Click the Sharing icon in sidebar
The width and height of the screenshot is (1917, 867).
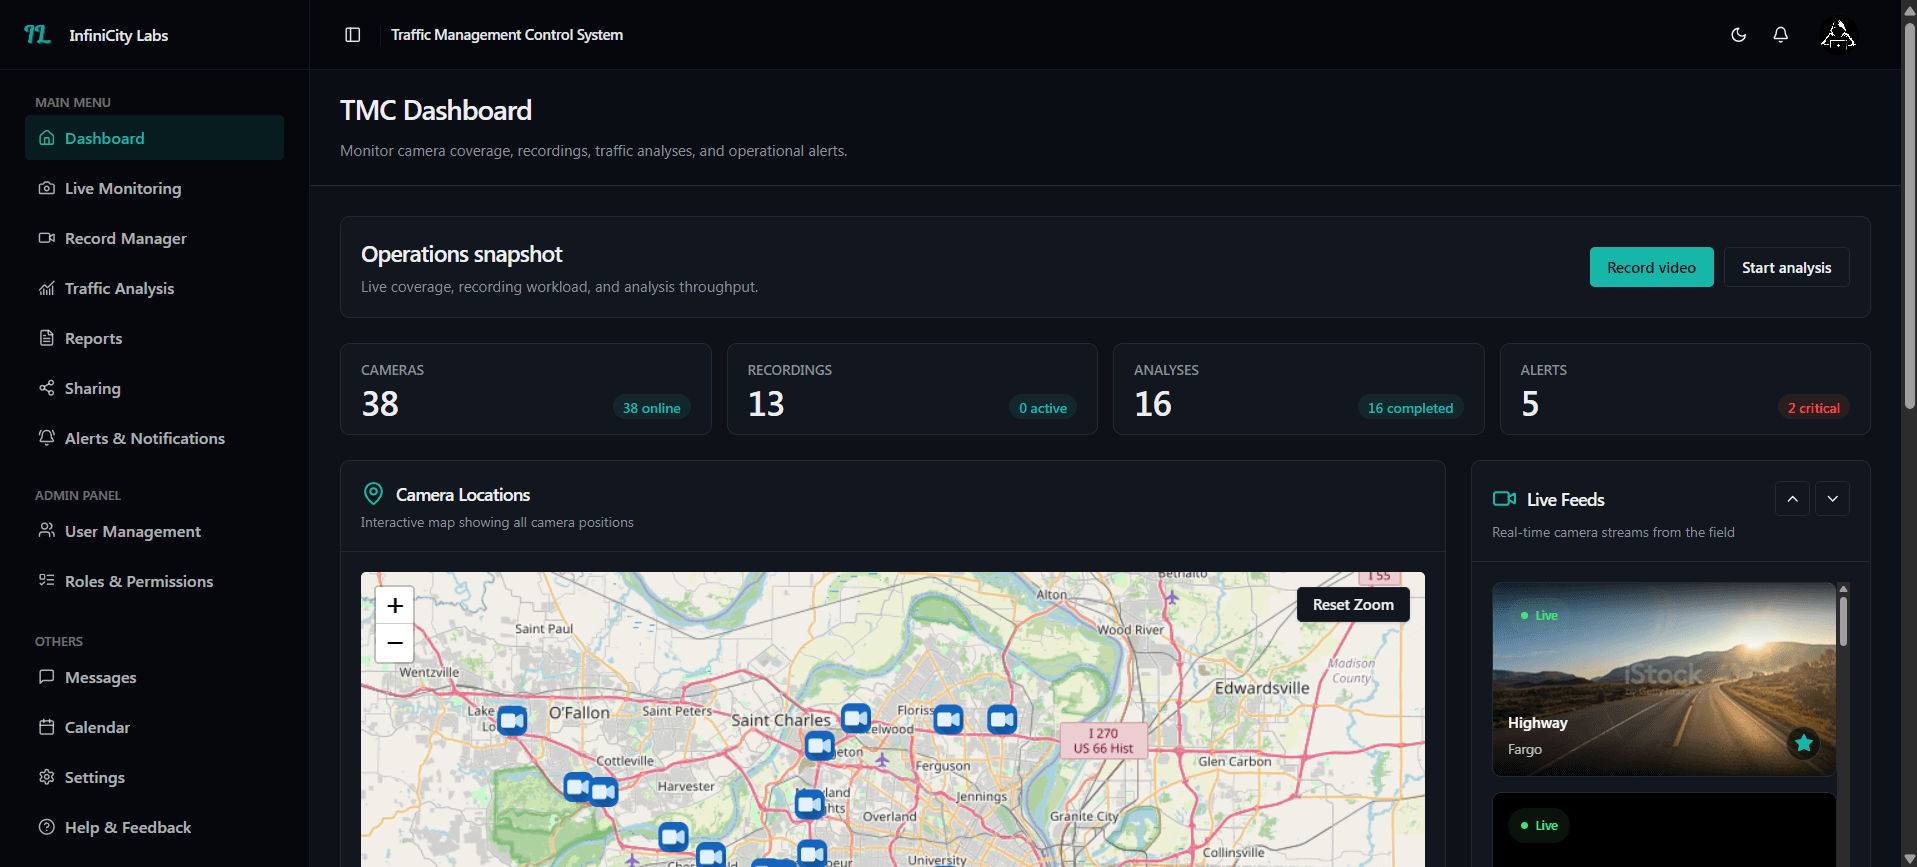[46, 388]
